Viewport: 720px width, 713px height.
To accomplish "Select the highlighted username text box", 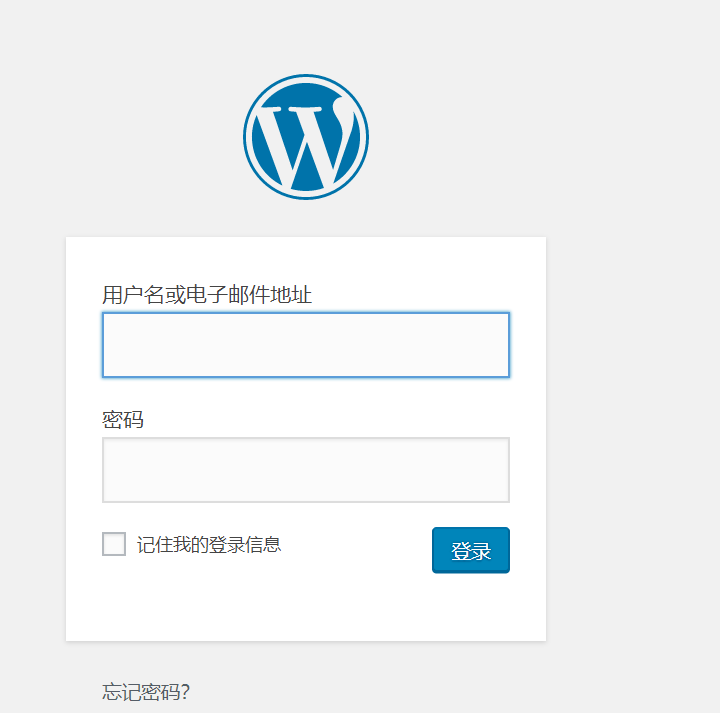I will 306,345.
